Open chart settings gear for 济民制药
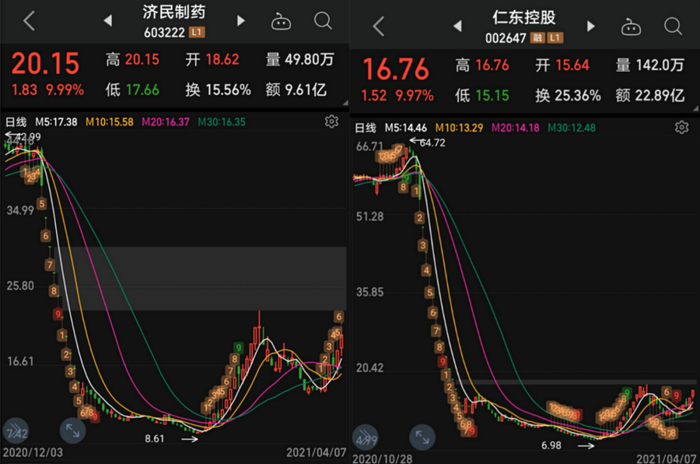The width and height of the screenshot is (700, 464). pyautogui.click(x=331, y=121)
